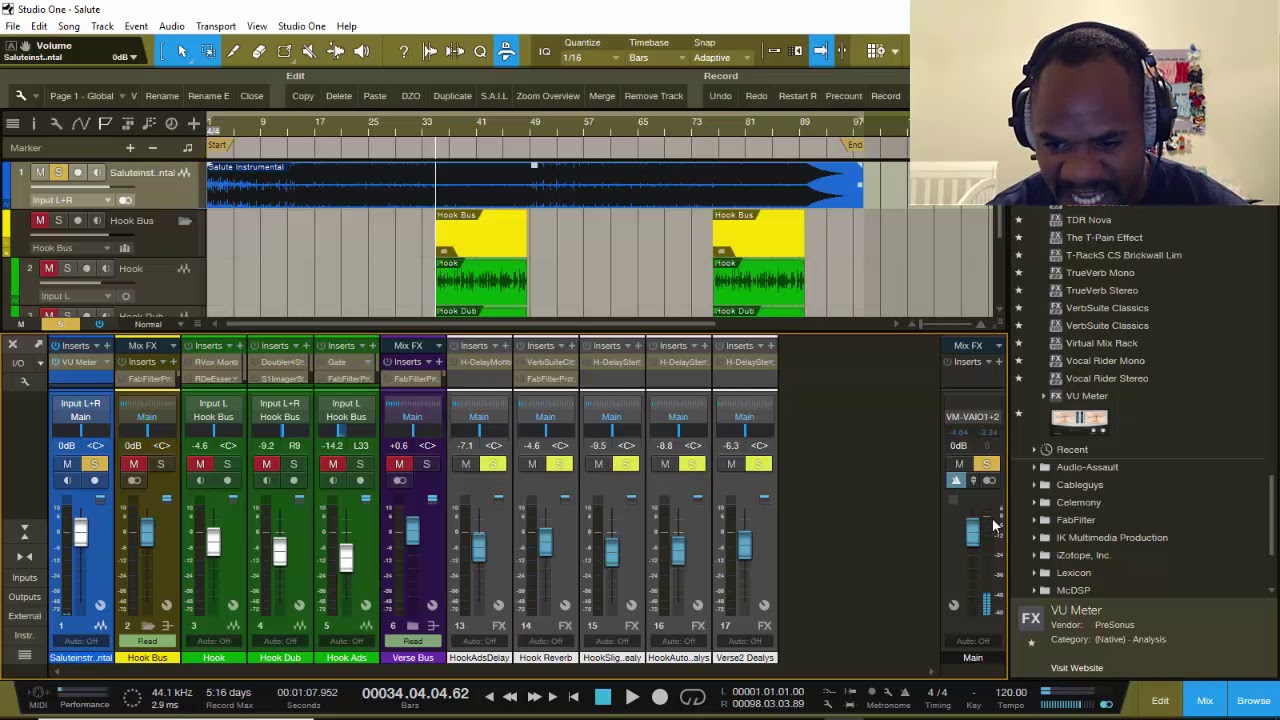
Task: Mute the Verse Bus mixer channel
Action: pyautogui.click(x=399, y=464)
